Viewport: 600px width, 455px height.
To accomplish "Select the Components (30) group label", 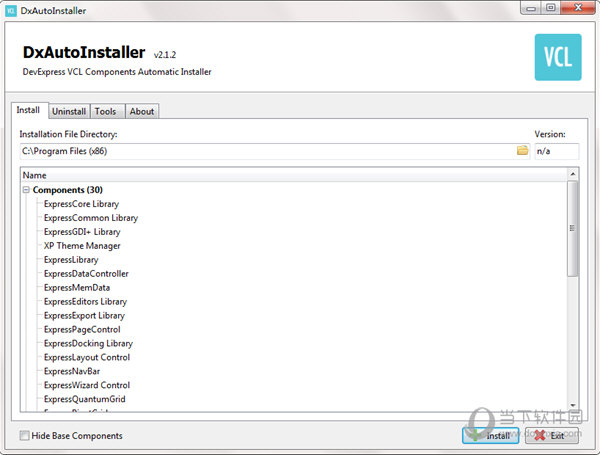I will [x=68, y=190].
